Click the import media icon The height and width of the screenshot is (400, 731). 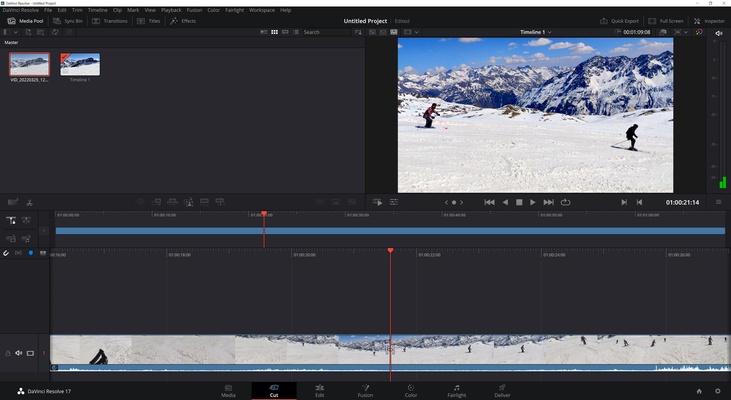coord(28,32)
